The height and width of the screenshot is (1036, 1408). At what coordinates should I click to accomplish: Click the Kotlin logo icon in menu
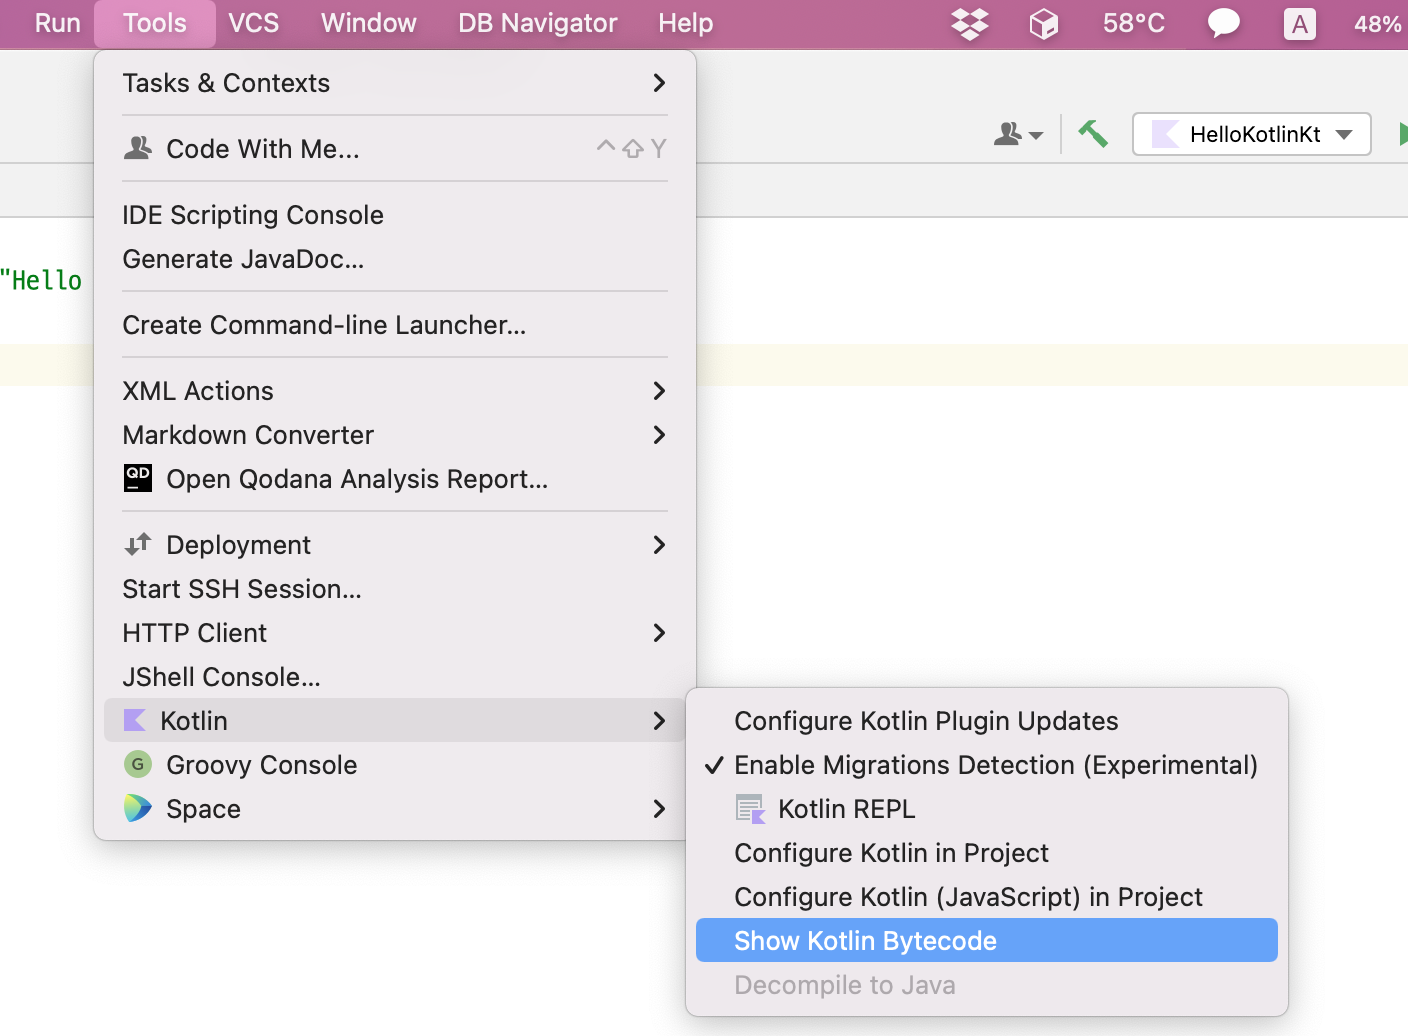(x=134, y=720)
